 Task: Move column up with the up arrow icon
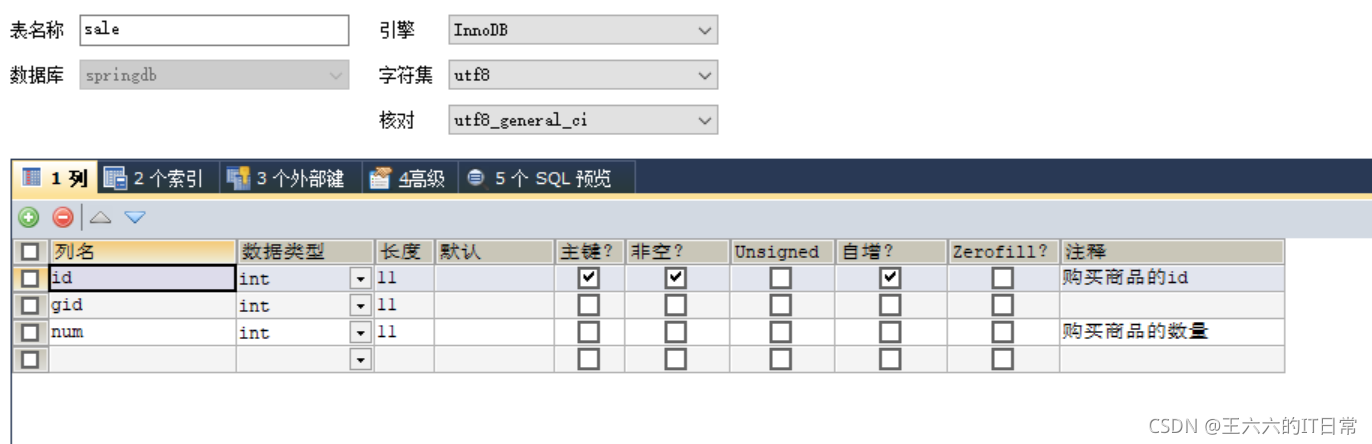[100, 217]
